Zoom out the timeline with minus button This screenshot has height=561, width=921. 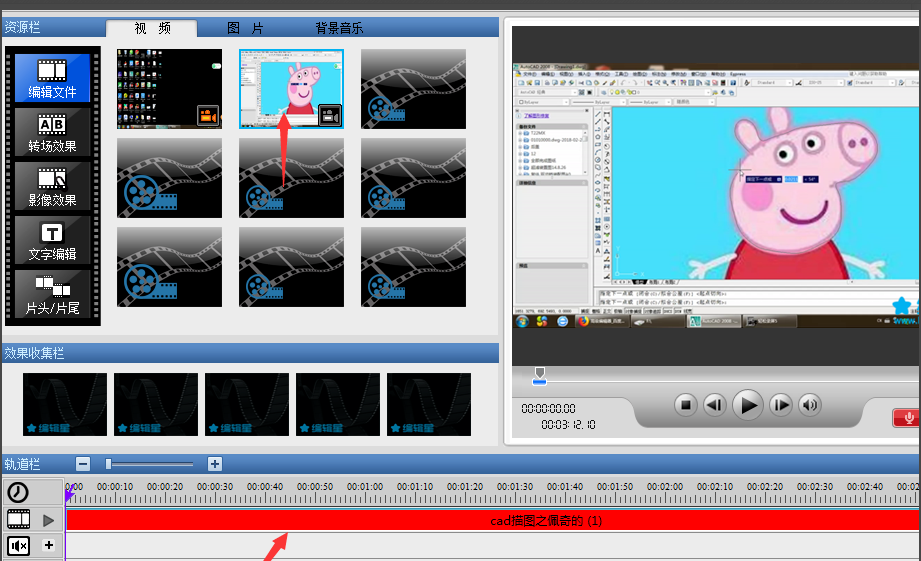(83, 464)
